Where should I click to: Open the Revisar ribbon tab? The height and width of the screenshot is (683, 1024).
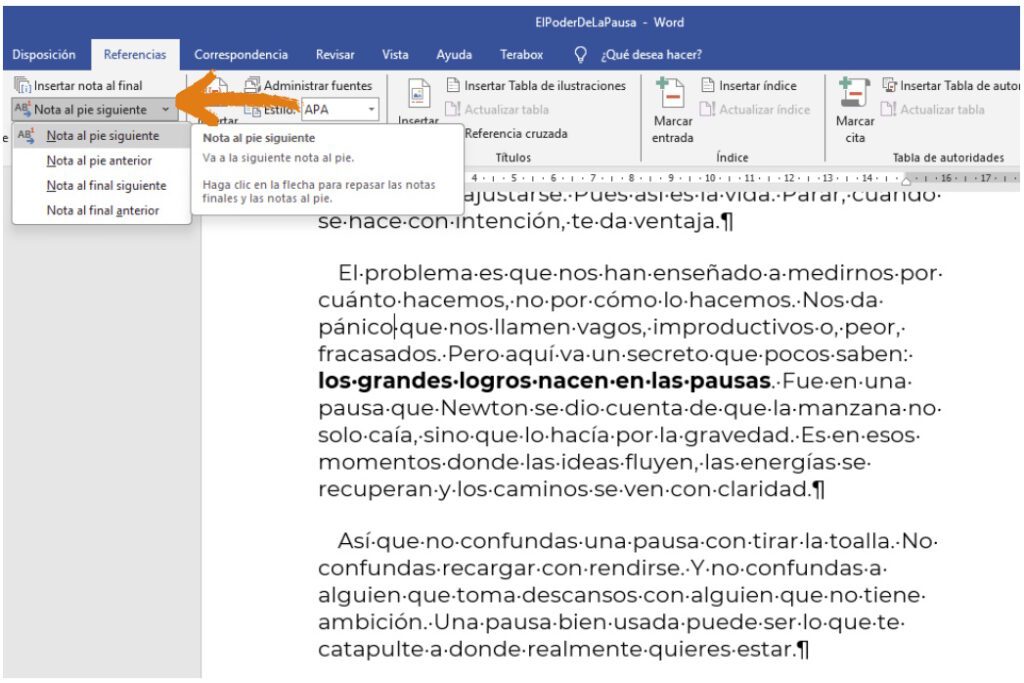coord(335,55)
